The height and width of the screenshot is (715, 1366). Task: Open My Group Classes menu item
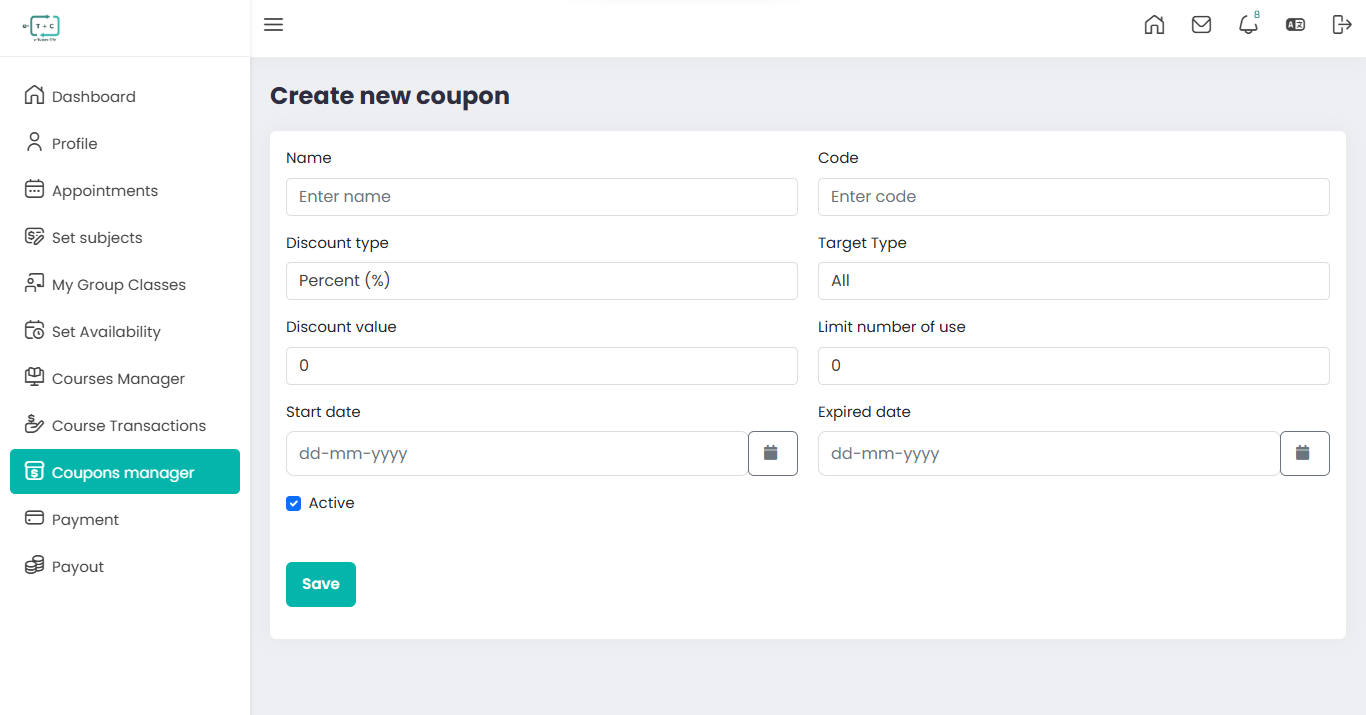[x=125, y=284]
